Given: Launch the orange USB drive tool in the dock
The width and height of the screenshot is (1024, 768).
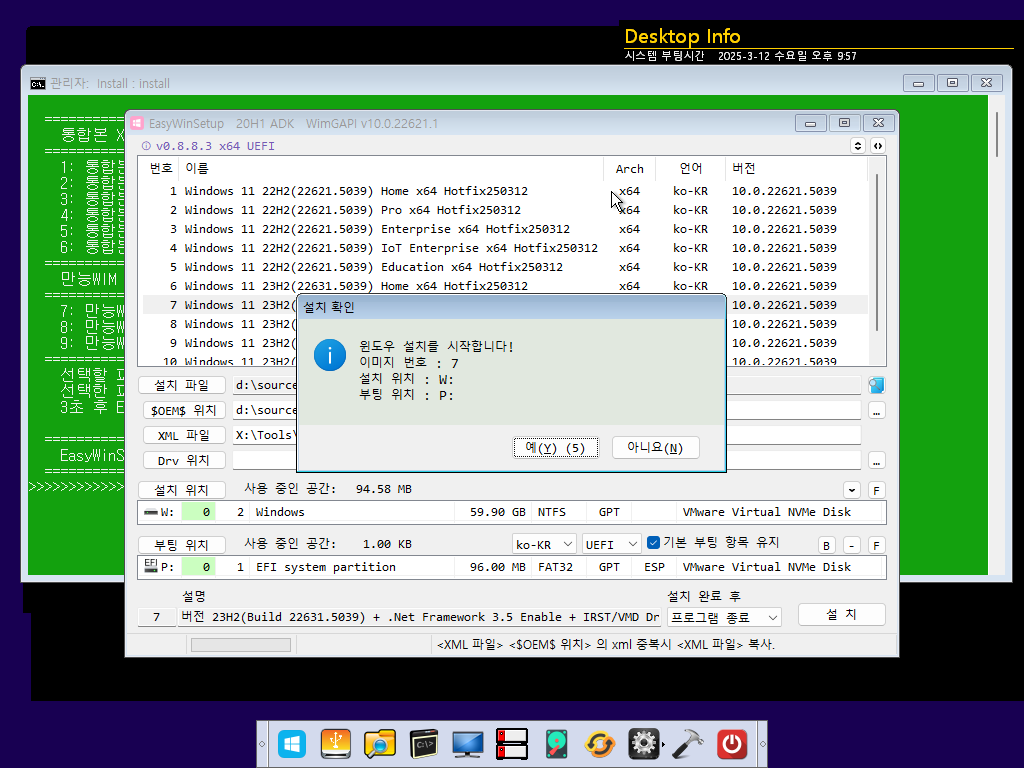Looking at the screenshot, I should 336,744.
